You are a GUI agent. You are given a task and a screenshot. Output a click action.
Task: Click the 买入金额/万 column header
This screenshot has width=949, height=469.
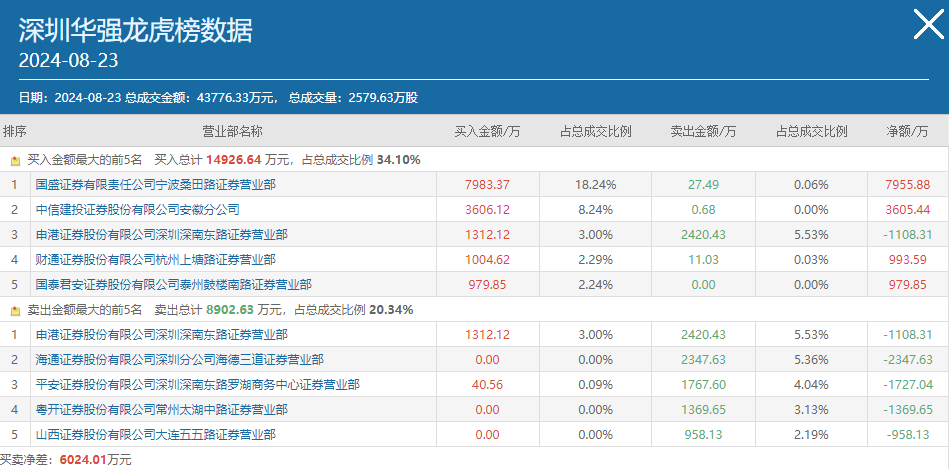pos(487,131)
